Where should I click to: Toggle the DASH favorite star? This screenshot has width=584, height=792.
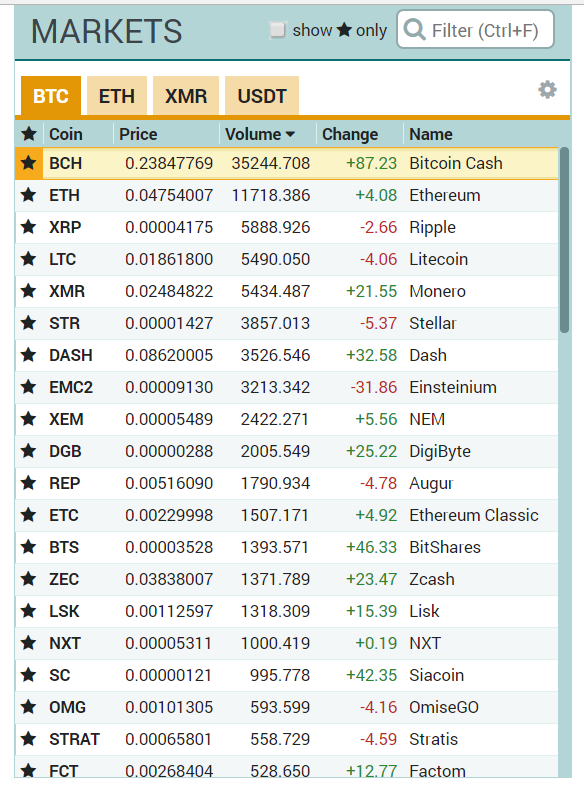(29, 355)
